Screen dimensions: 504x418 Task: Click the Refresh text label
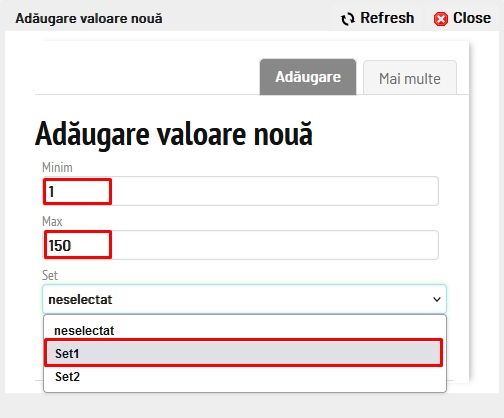click(387, 18)
